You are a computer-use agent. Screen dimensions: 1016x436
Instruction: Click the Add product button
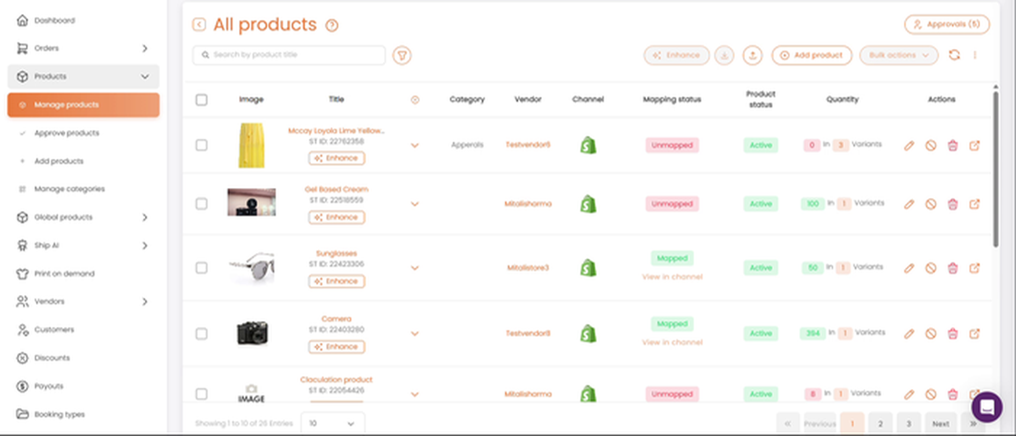(x=811, y=56)
